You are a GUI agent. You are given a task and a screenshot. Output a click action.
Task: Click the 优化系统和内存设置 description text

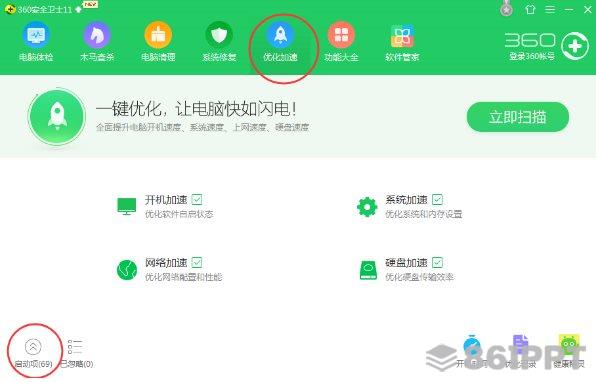pos(423,214)
